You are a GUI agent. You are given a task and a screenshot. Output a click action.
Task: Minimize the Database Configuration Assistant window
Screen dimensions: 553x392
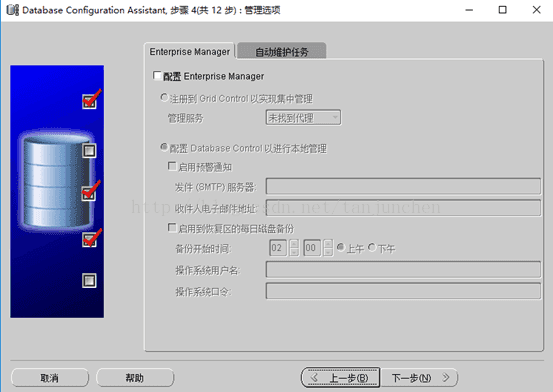(469, 10)
